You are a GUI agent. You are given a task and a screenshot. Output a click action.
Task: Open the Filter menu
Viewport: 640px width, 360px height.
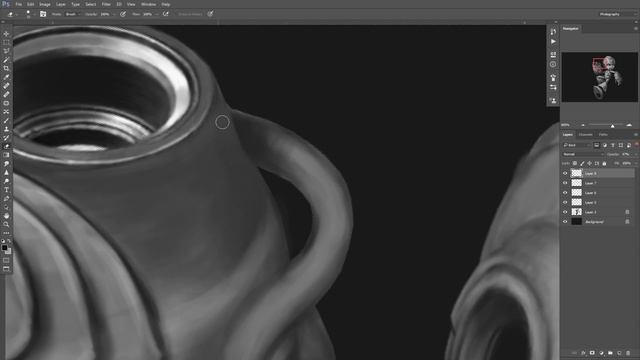click(106, 4)
